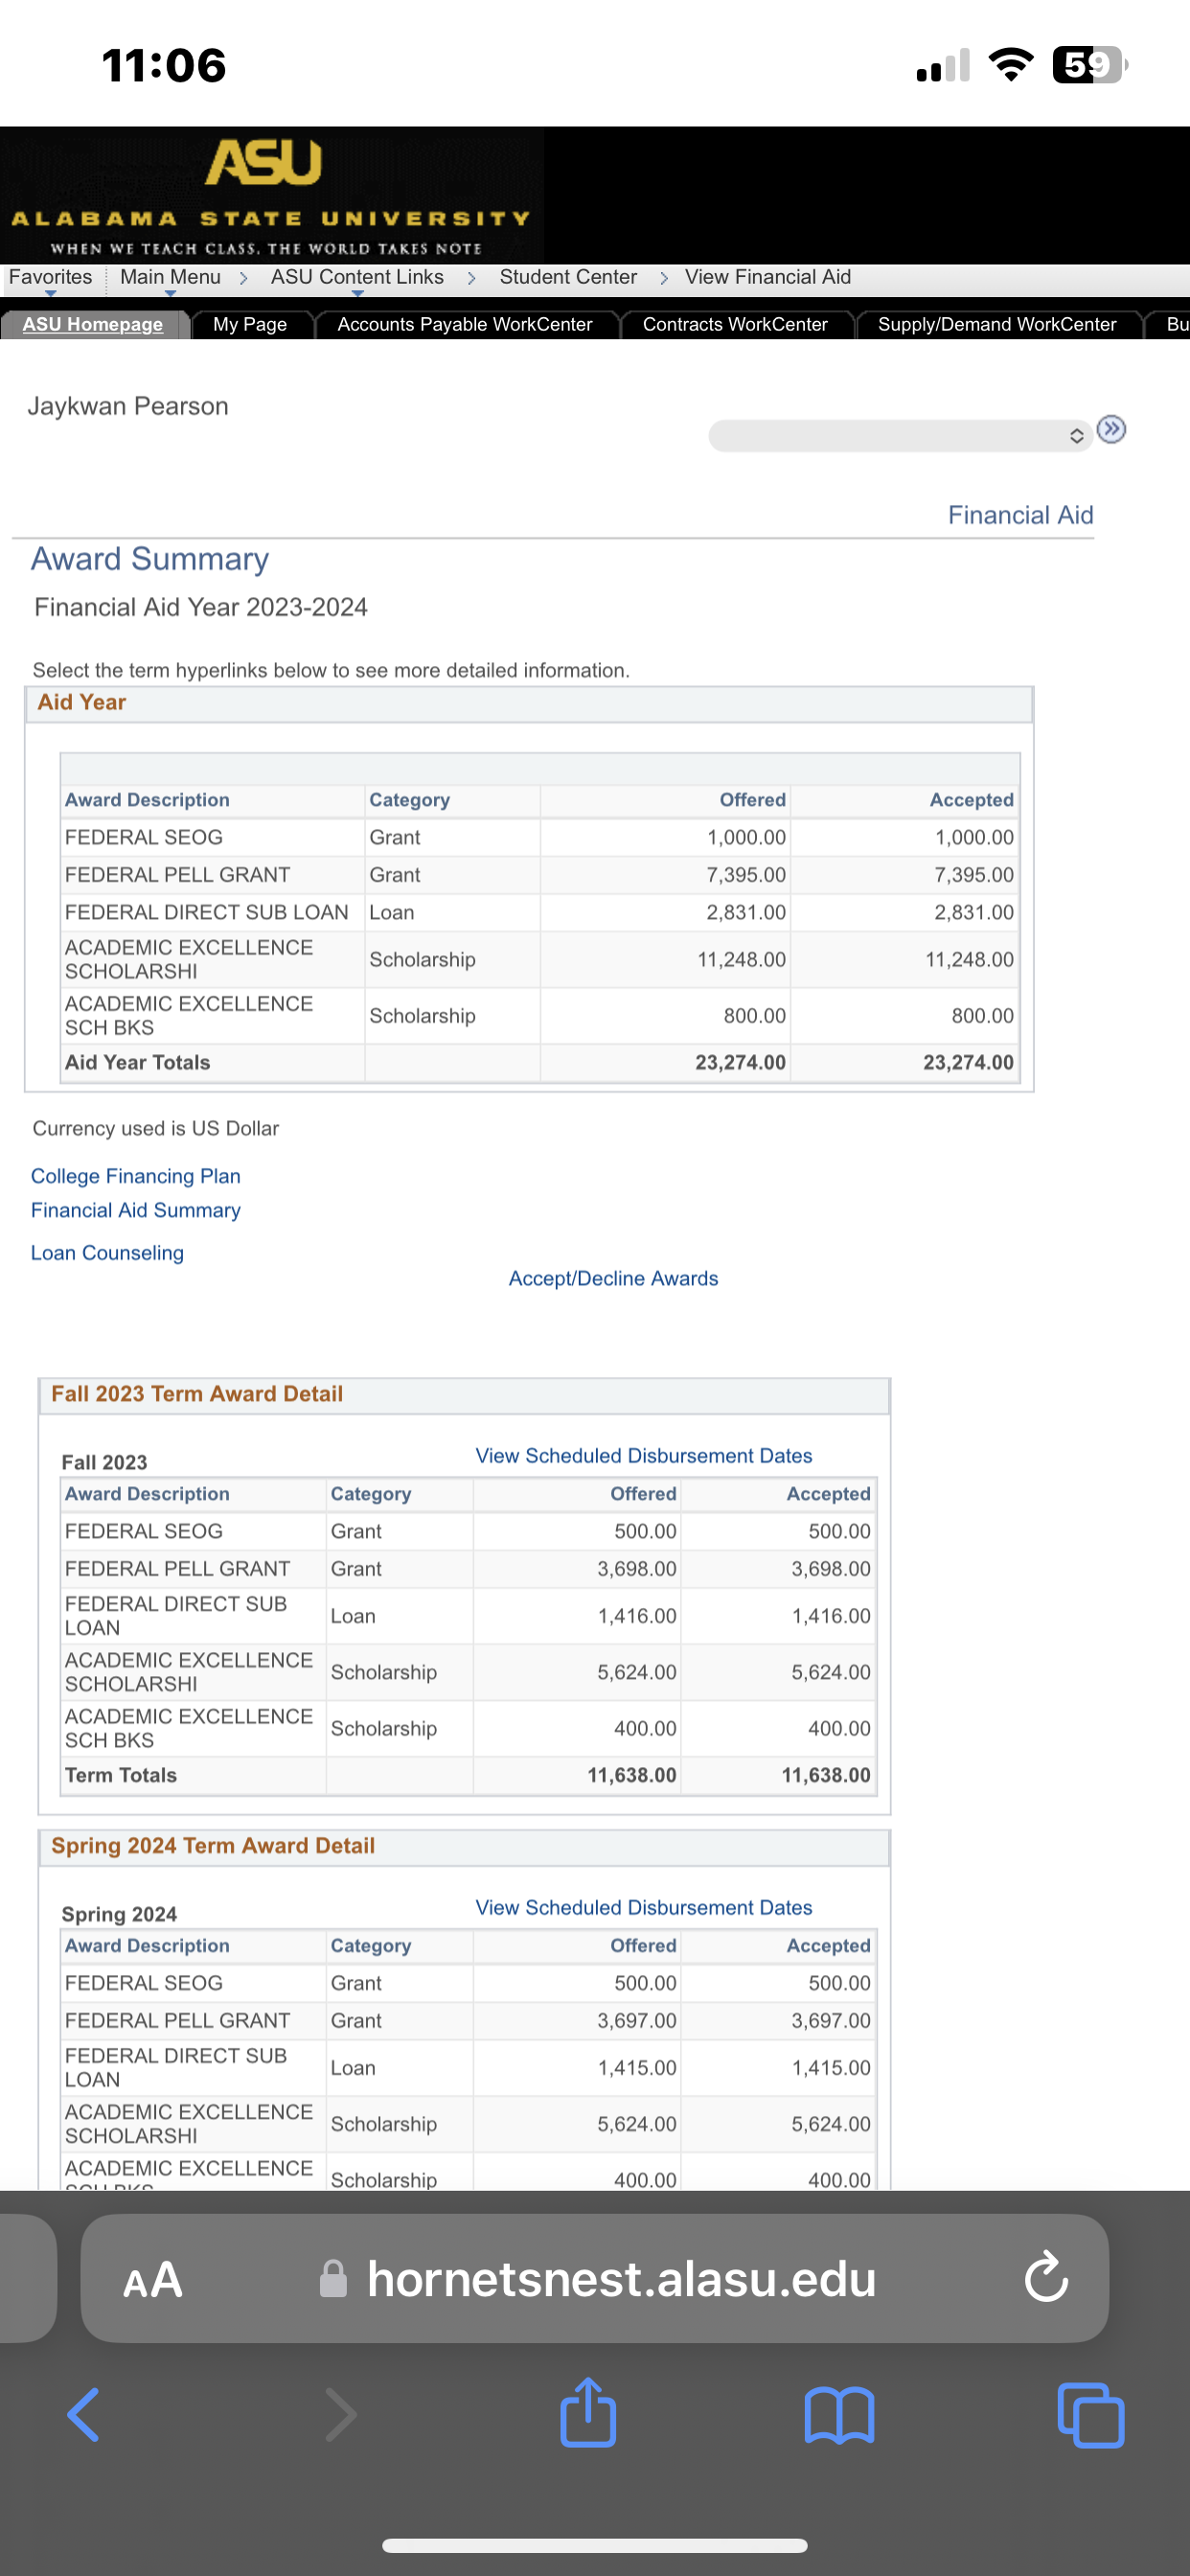Tap the lock icon in the address bar
Viewport: 1190px width, 2576px height.
(333, 2279)
